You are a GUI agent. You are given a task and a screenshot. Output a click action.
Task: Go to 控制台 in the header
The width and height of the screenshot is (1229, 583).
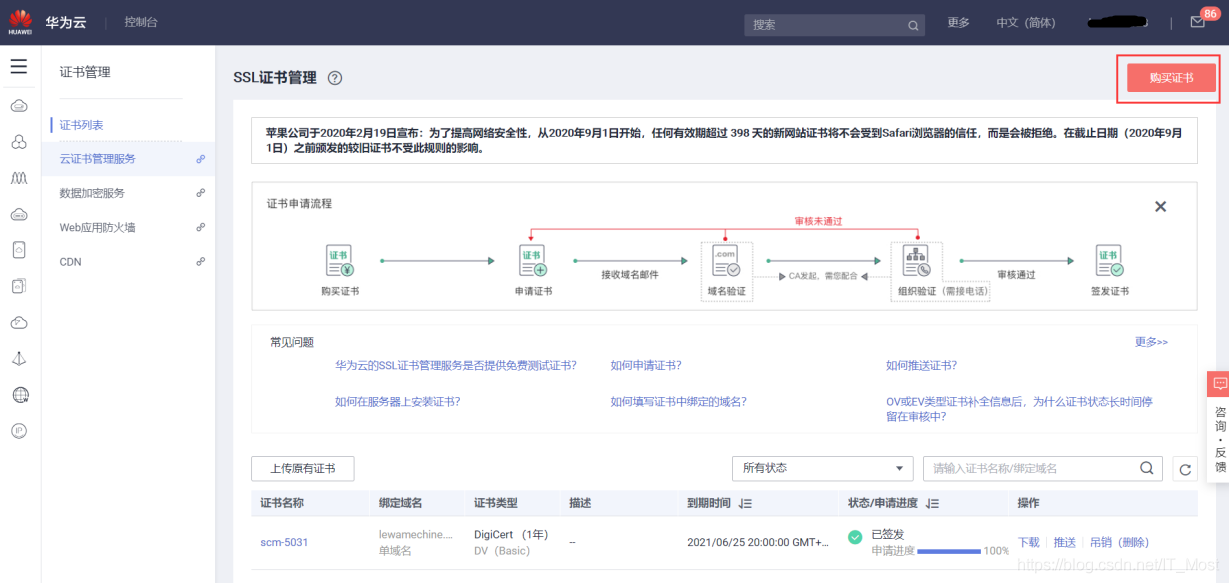pyautogui.click(x=141, y=22)
